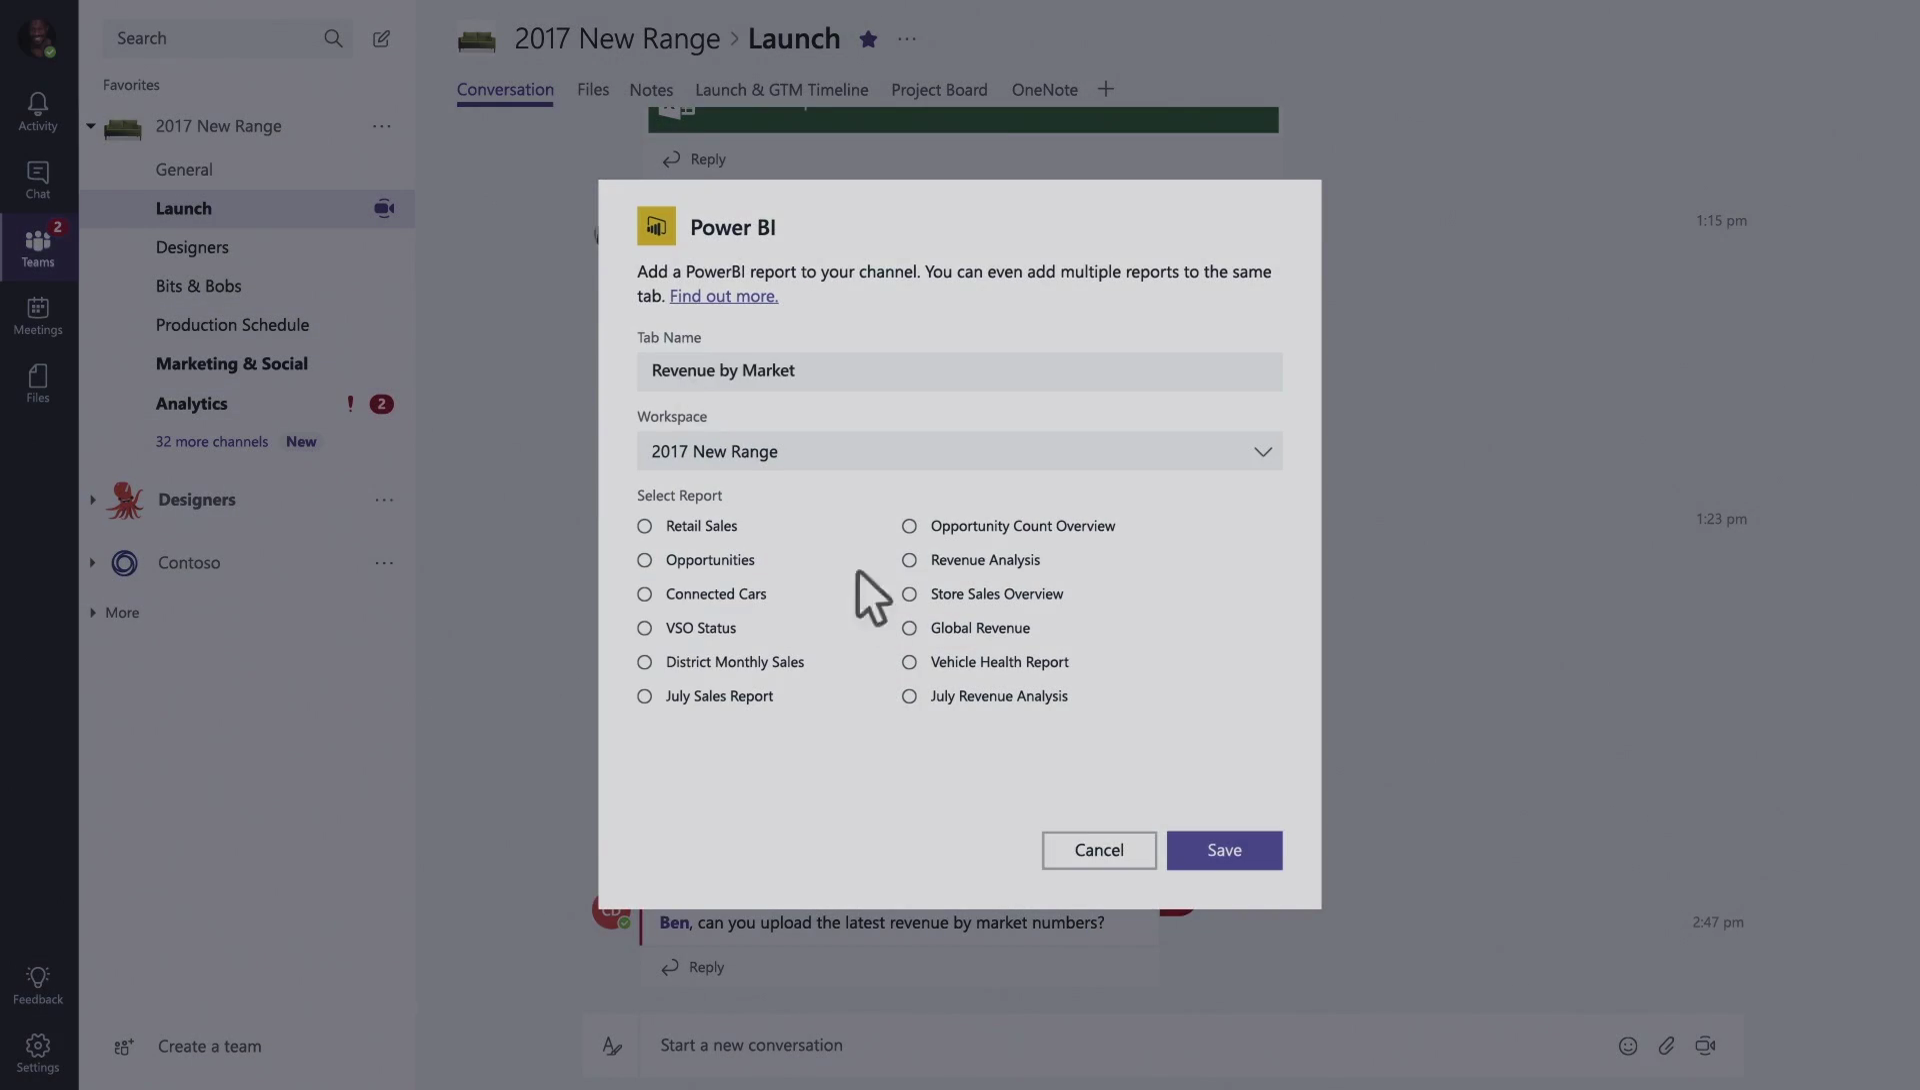The image size is (1920, 1090).
Task: Reply to Ben's revenue numbers message
Action: [692, 967]
